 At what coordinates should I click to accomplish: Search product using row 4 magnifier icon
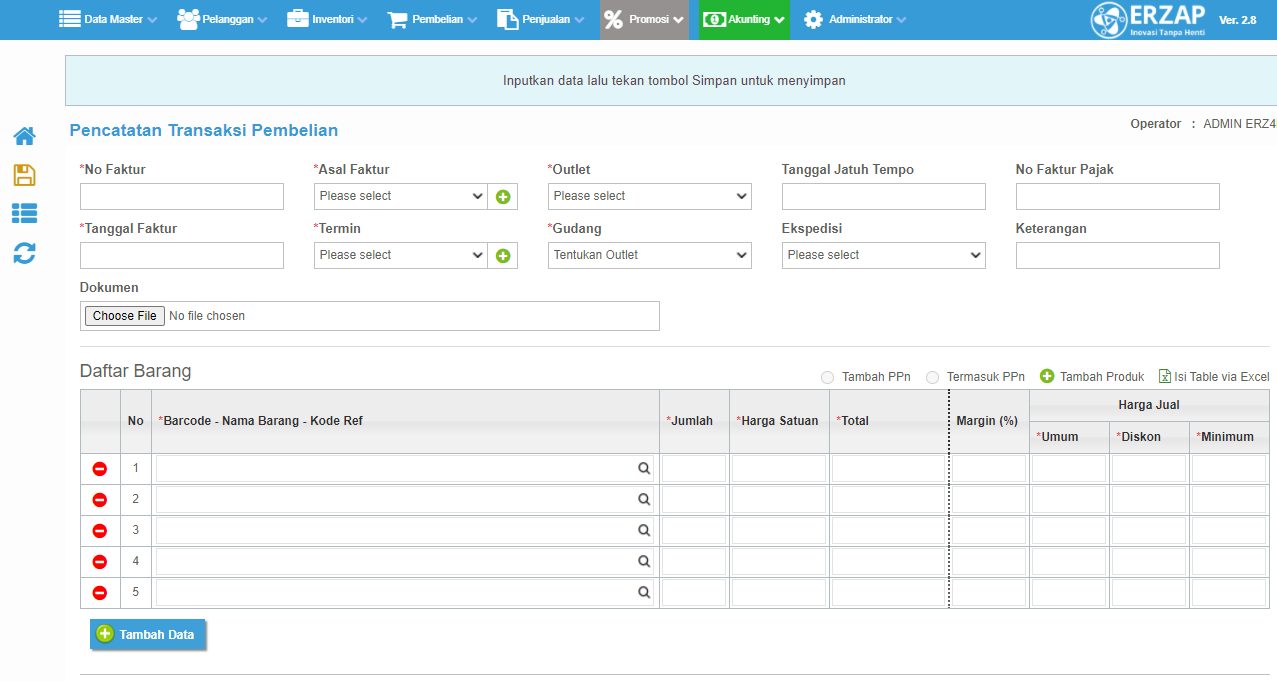tap(644, 561)
